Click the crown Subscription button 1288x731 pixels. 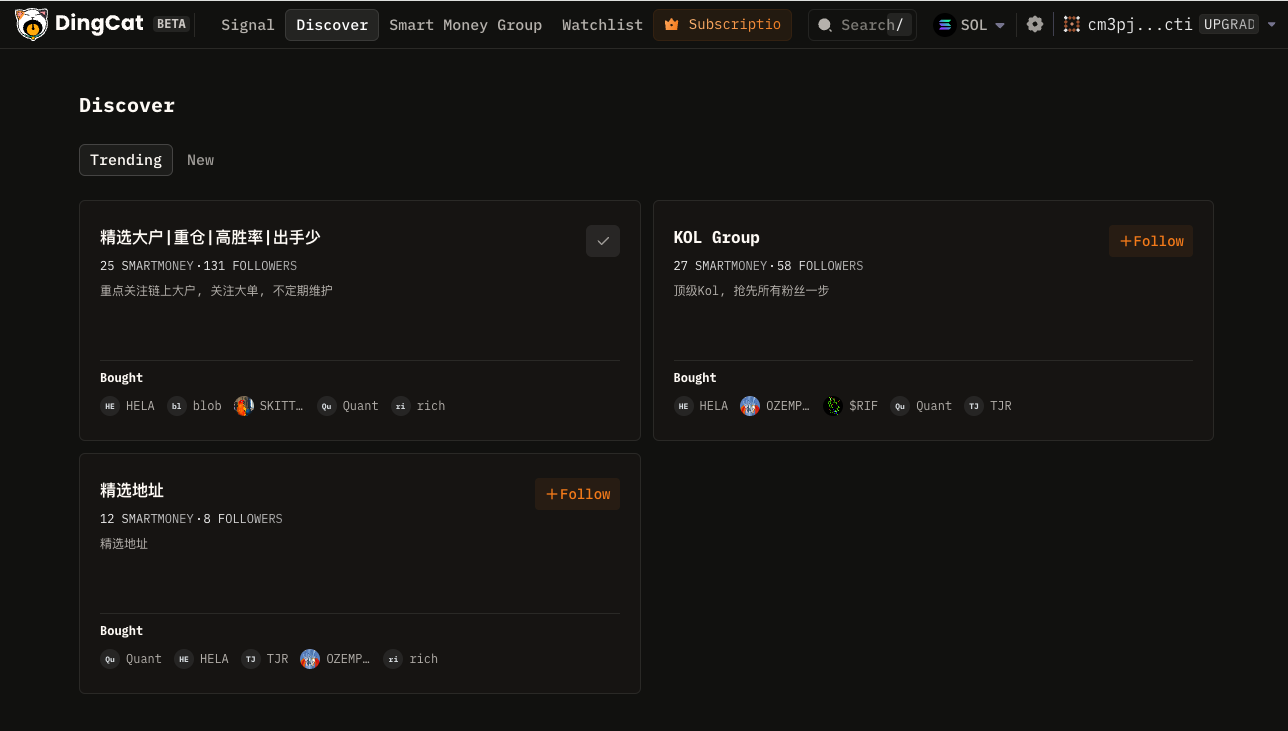[722, 25]
